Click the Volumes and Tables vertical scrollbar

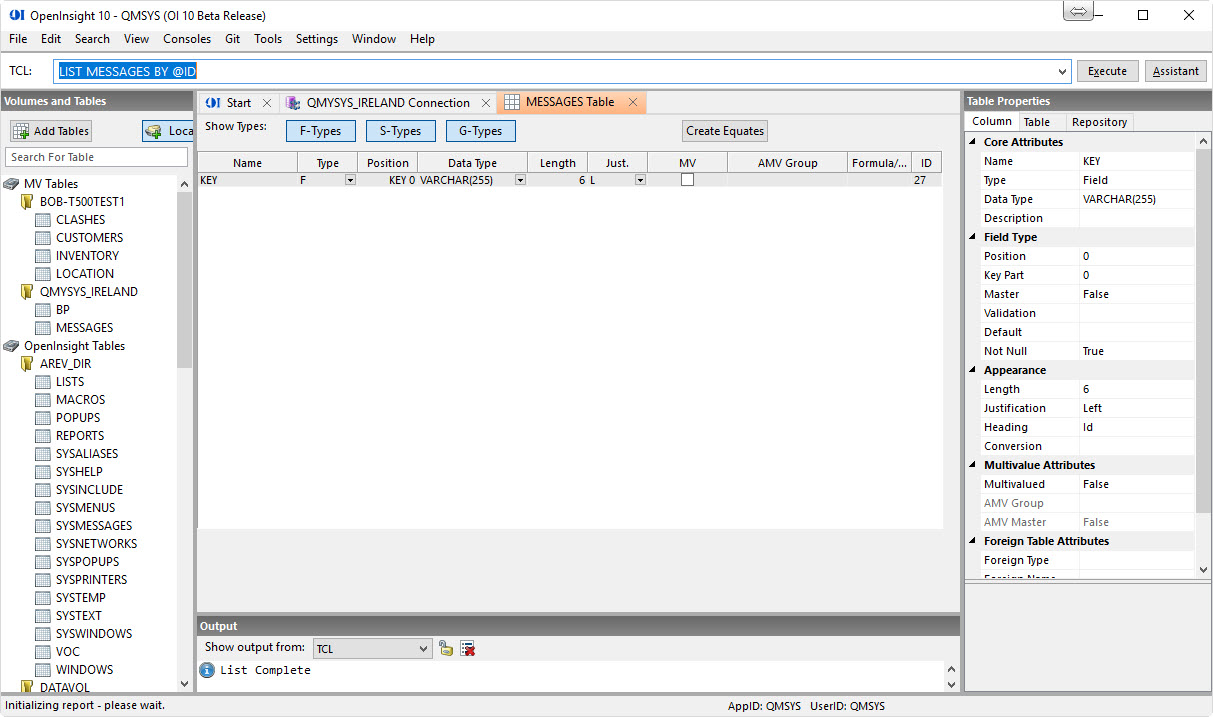(x=184, y=280)
